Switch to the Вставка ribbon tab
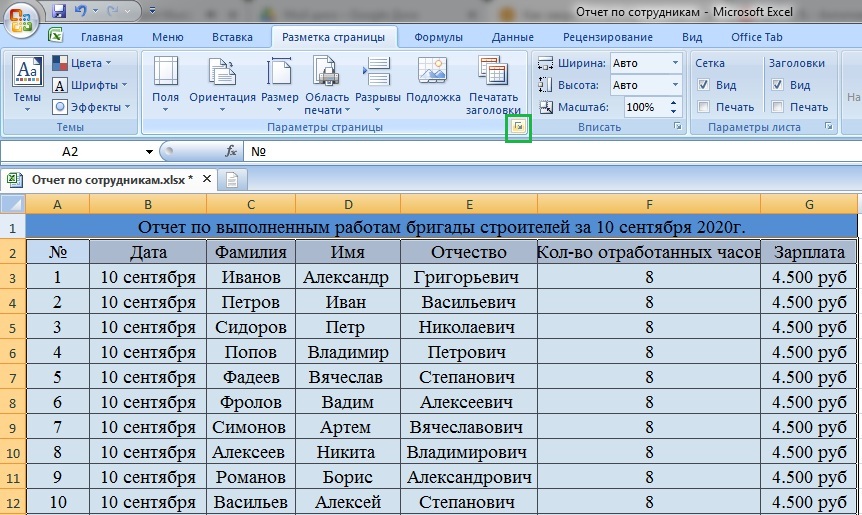The height and width of the screenshot is (515, 862). tap(232, 37)
